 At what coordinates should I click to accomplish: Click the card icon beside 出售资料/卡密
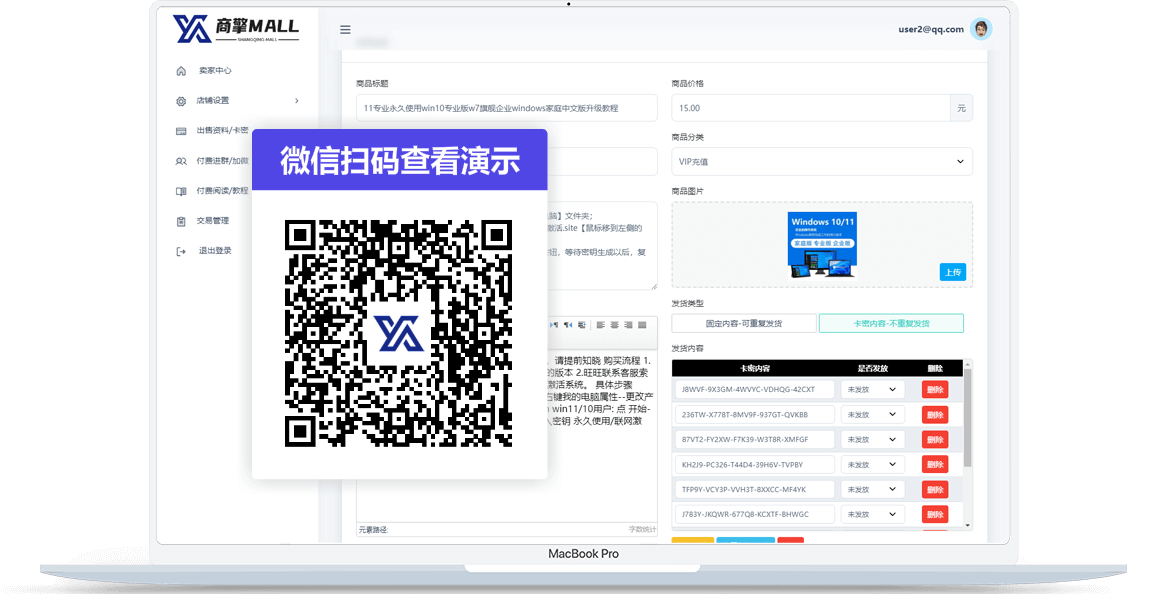181,131
